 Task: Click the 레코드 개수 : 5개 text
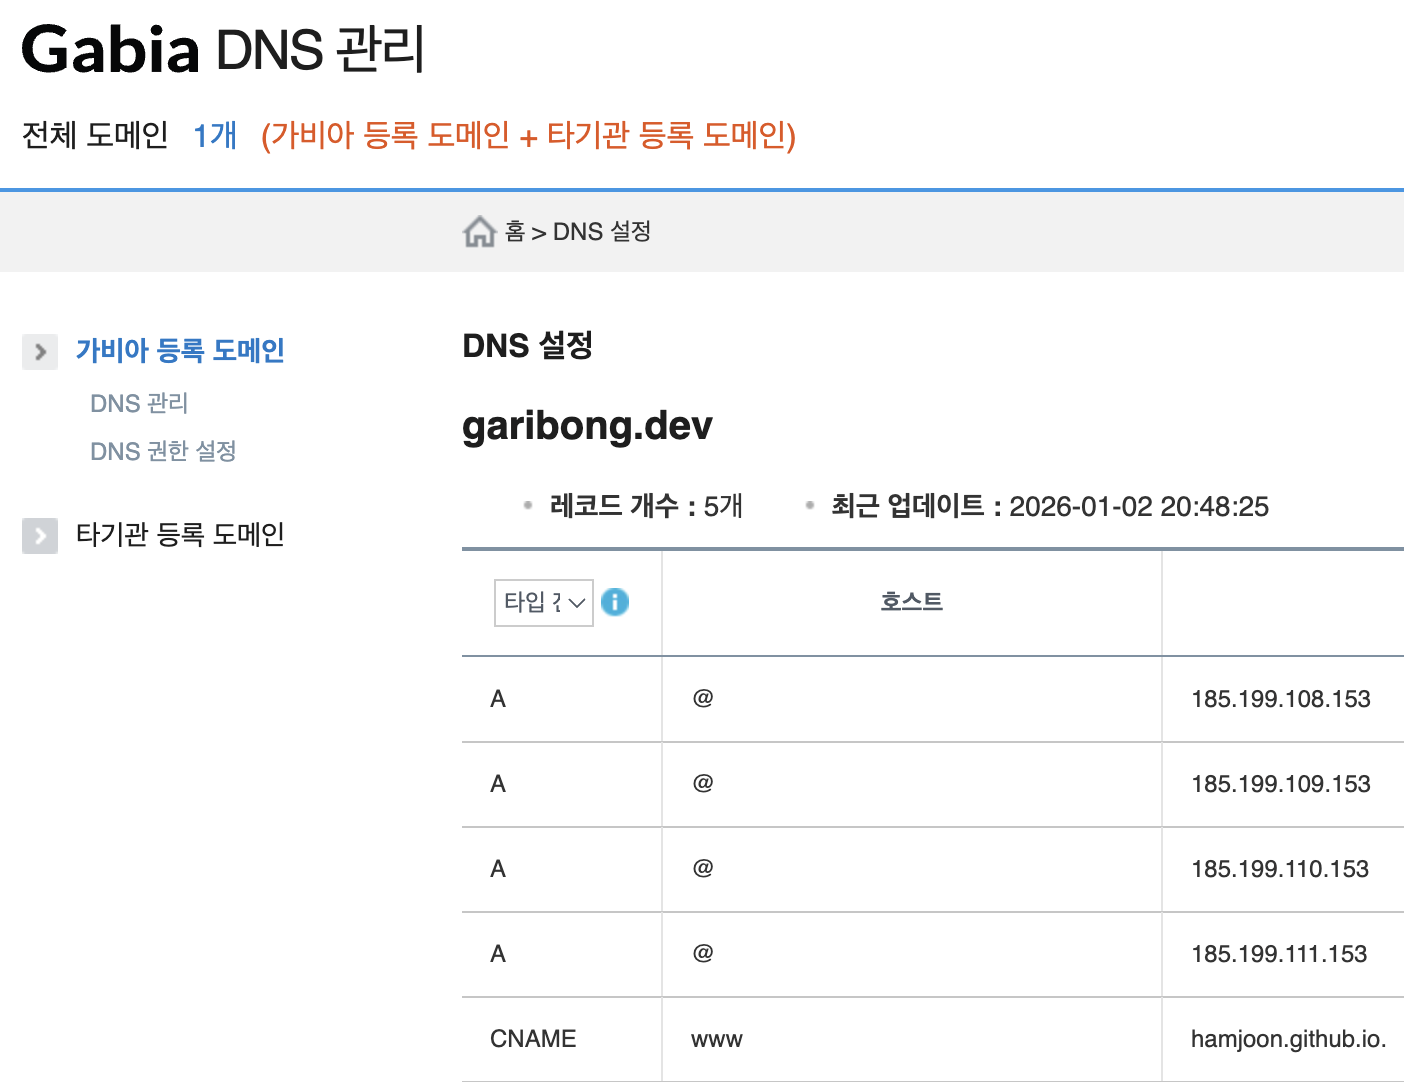click(646, 506)
